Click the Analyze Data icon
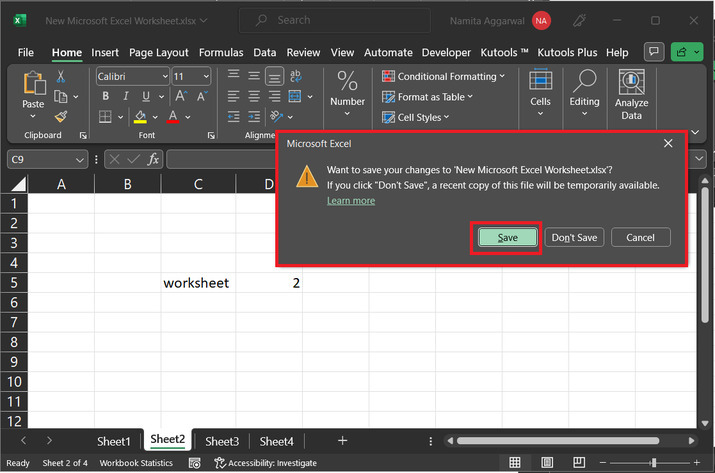Image resolution: width=715 pixels, height=473 pixels. click(x=631, y=95)
